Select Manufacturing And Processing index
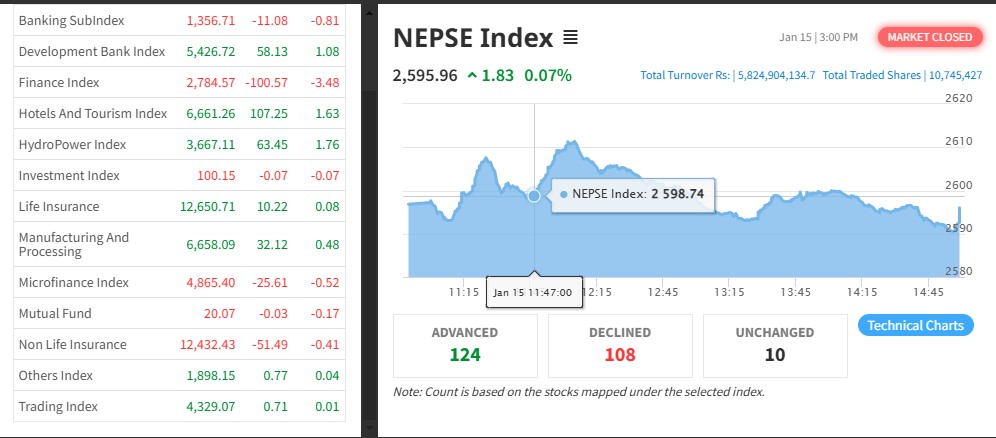 (74, 244)
